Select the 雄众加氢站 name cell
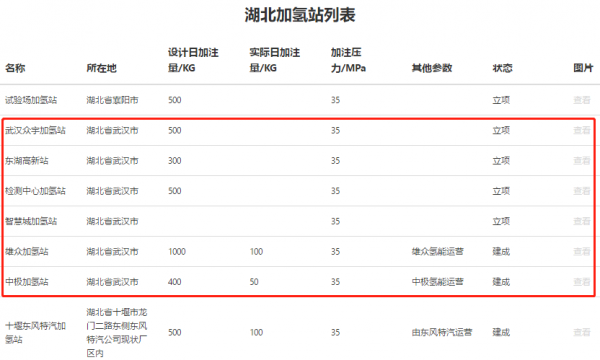This screenshot has height=360, width=600. [x=27, y=251]
